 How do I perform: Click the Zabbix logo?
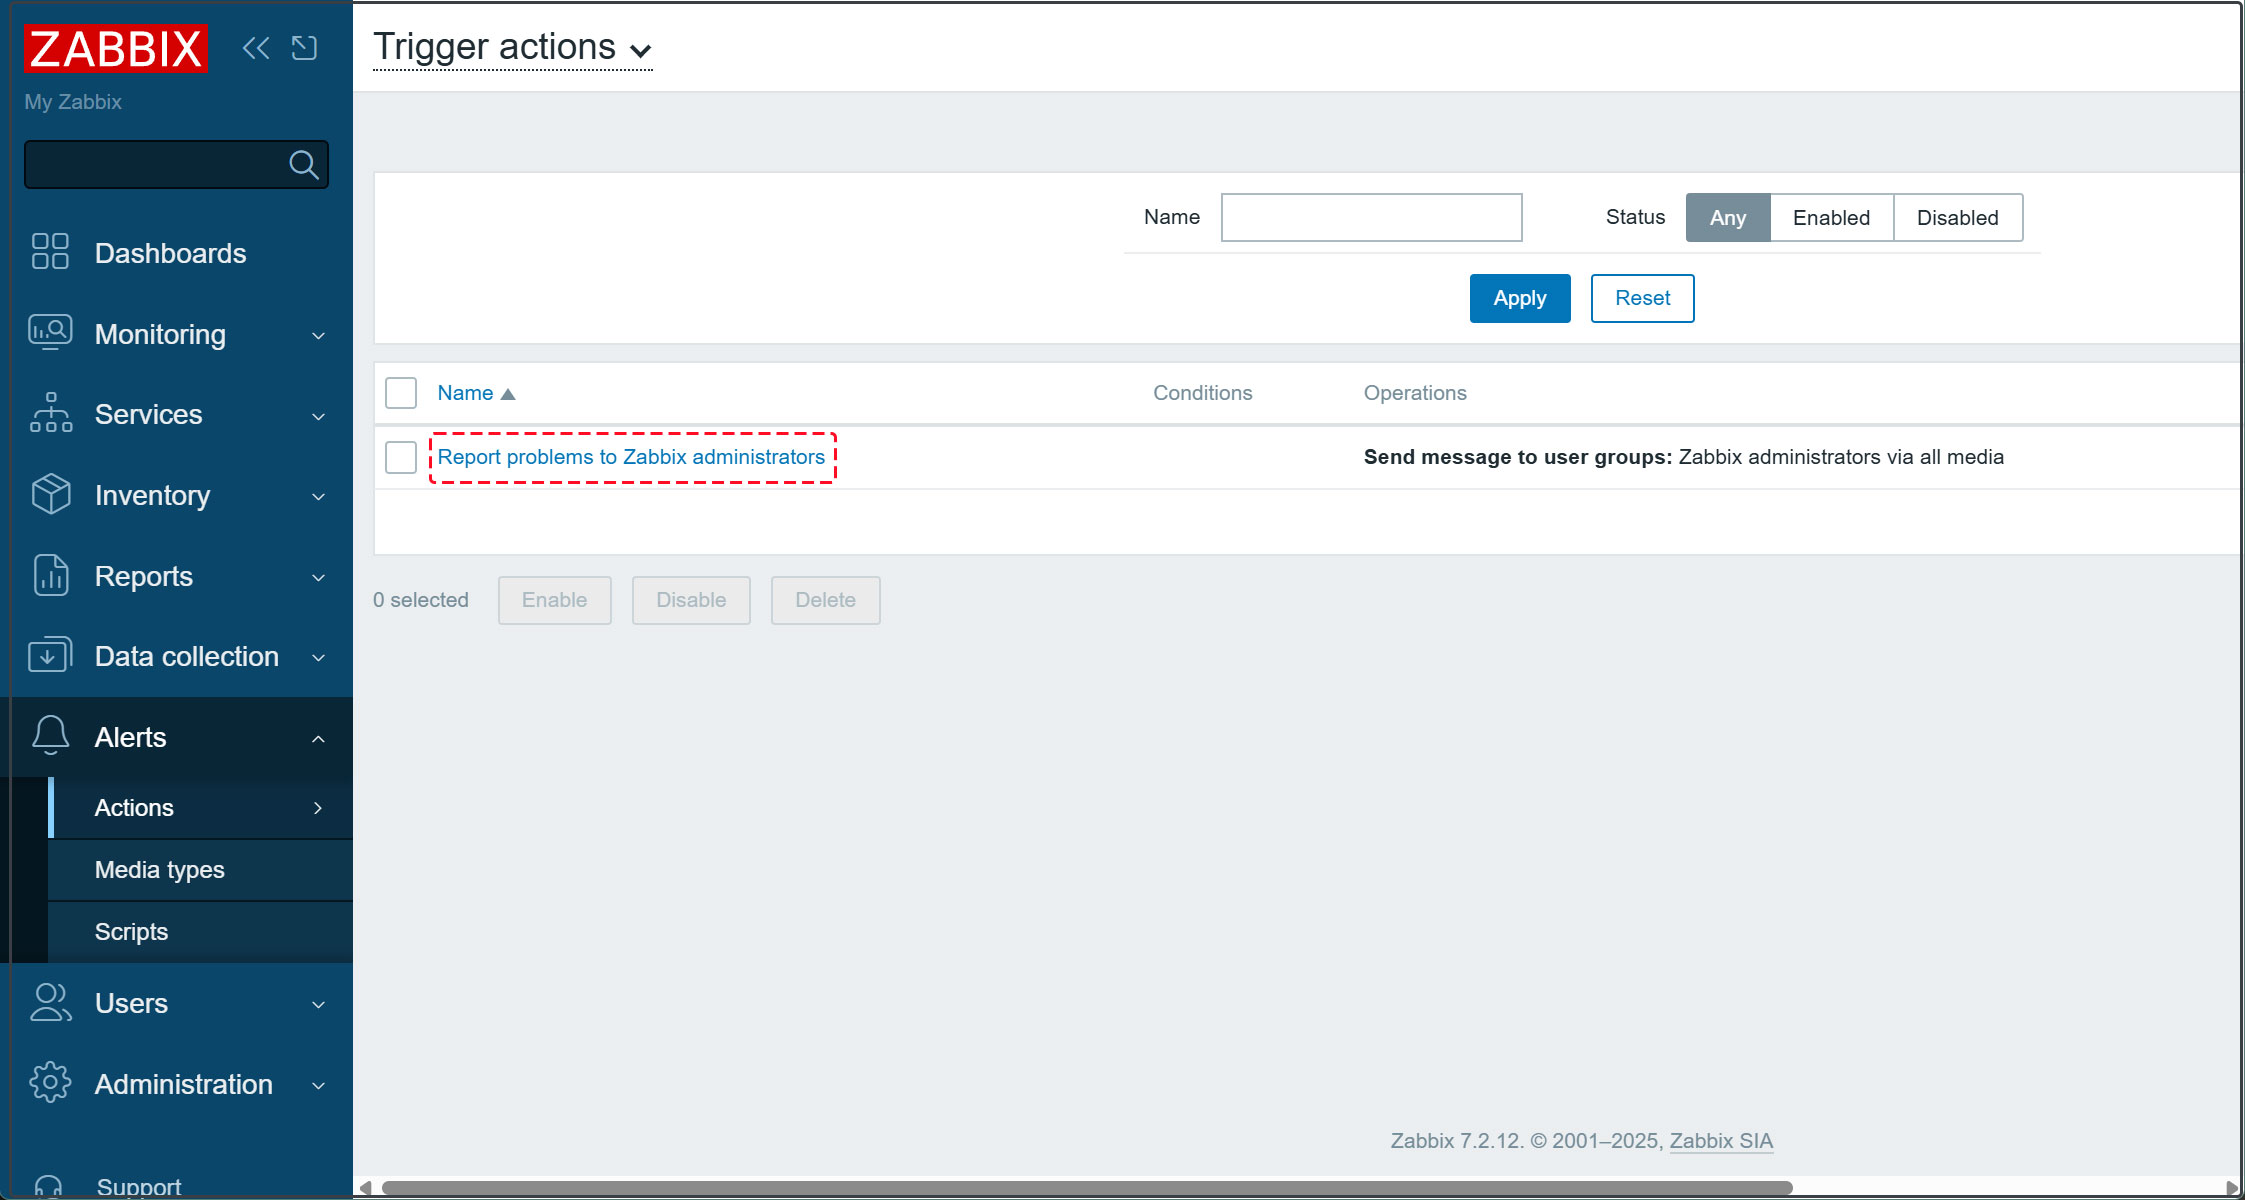pos(115,49)
